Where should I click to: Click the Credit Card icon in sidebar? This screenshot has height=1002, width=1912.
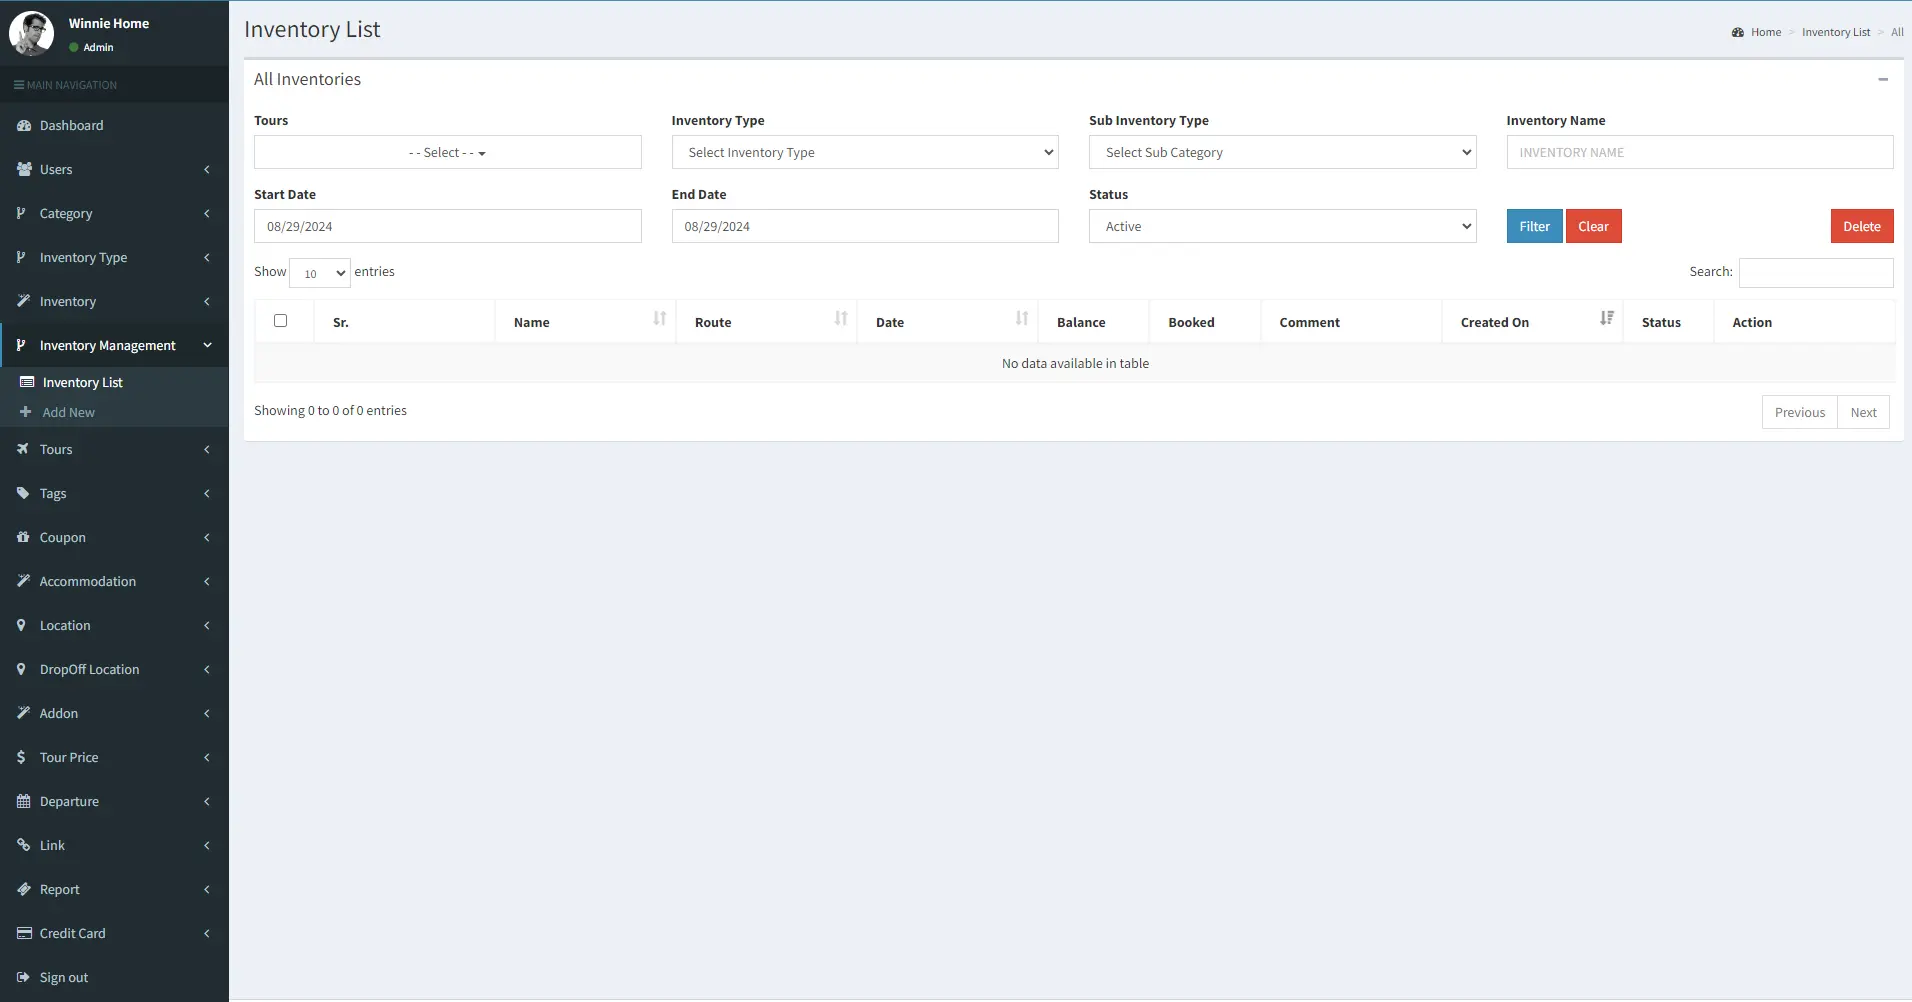(24, 934)
